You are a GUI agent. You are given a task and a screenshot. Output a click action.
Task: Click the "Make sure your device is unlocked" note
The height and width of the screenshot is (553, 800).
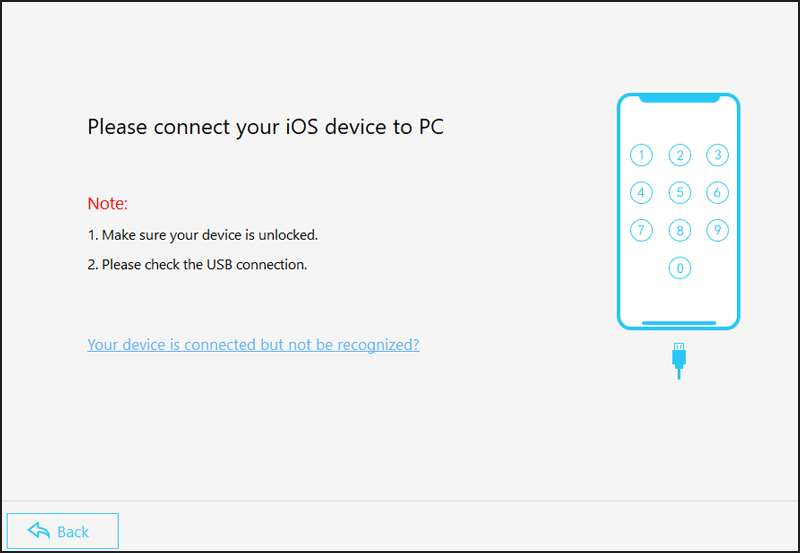[x=203, y=235]
